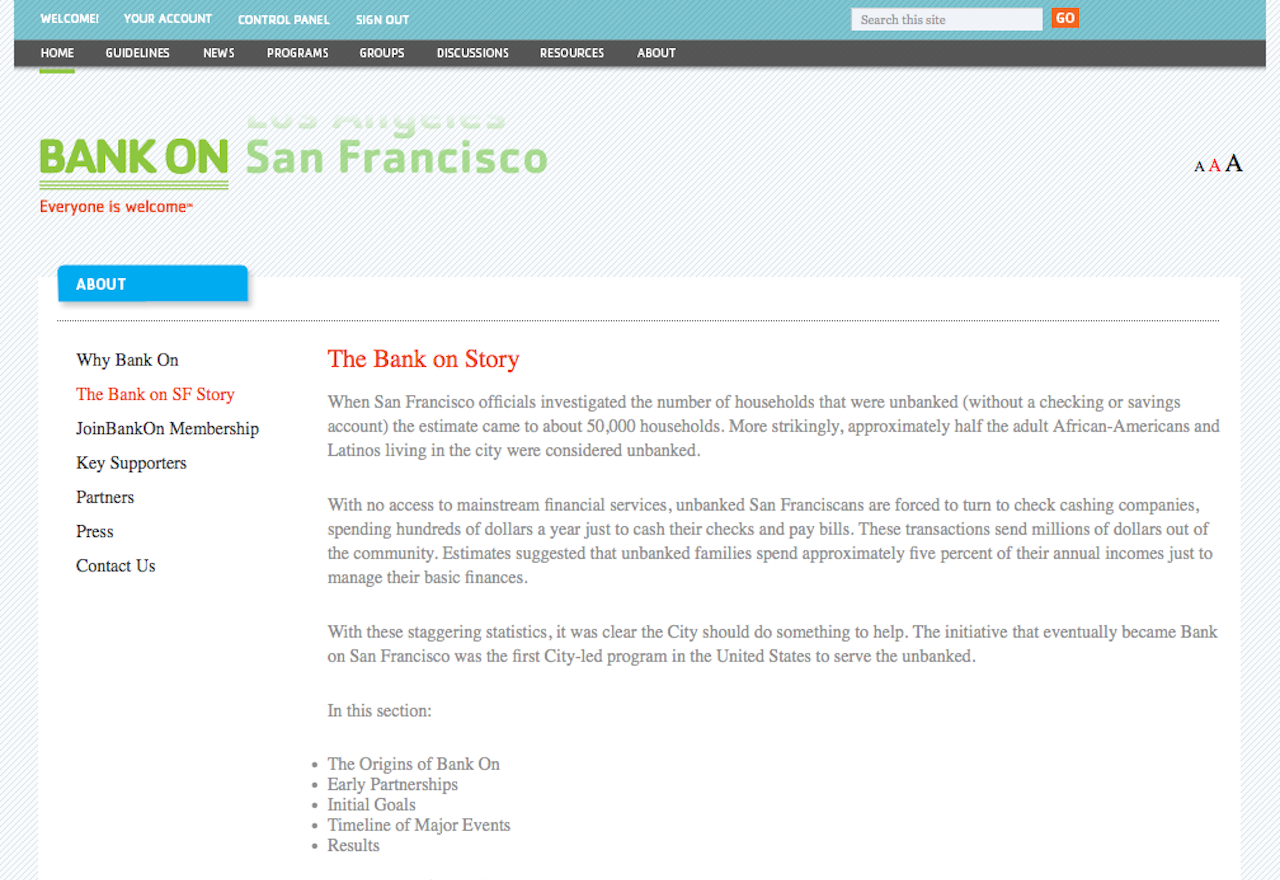This screenshot has width=1280, height=880.
Task: Click the In this section: text
Action: click(379, 711)
